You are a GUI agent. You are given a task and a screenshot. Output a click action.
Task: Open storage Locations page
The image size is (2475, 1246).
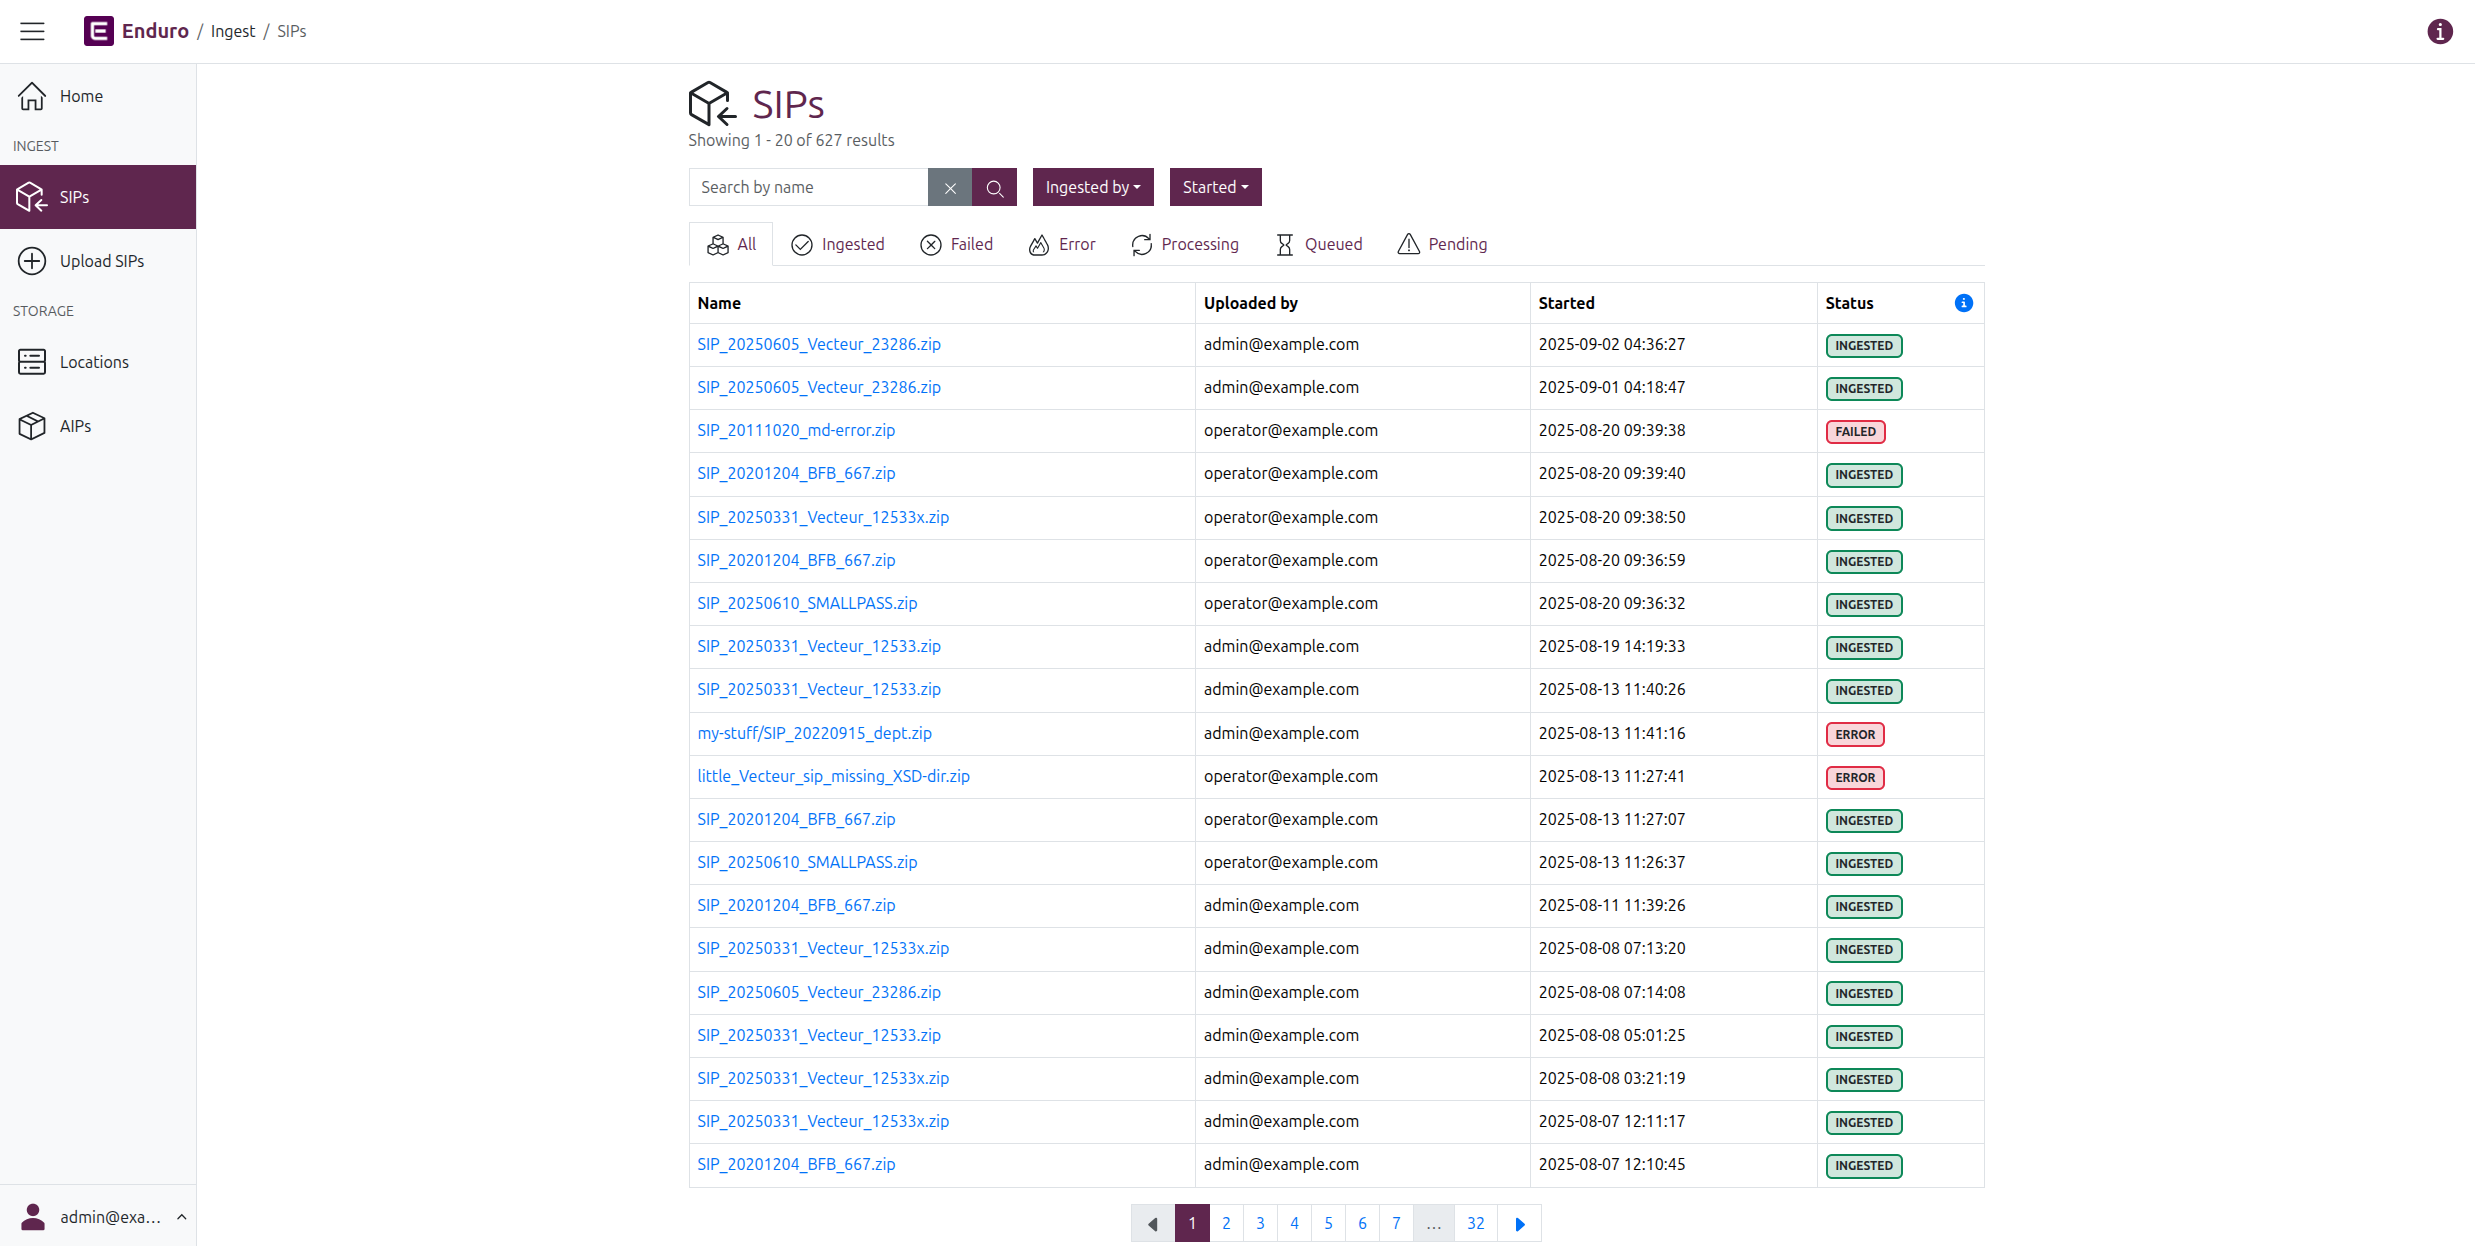(98, 362)
